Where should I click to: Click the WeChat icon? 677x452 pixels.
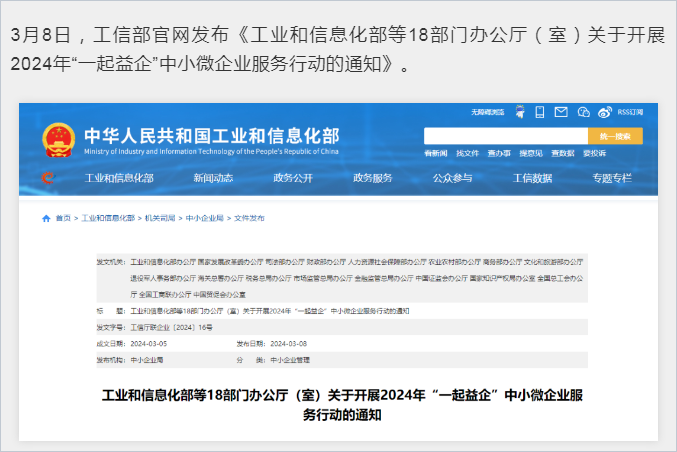pyautogui.click(x=583, y=112)
